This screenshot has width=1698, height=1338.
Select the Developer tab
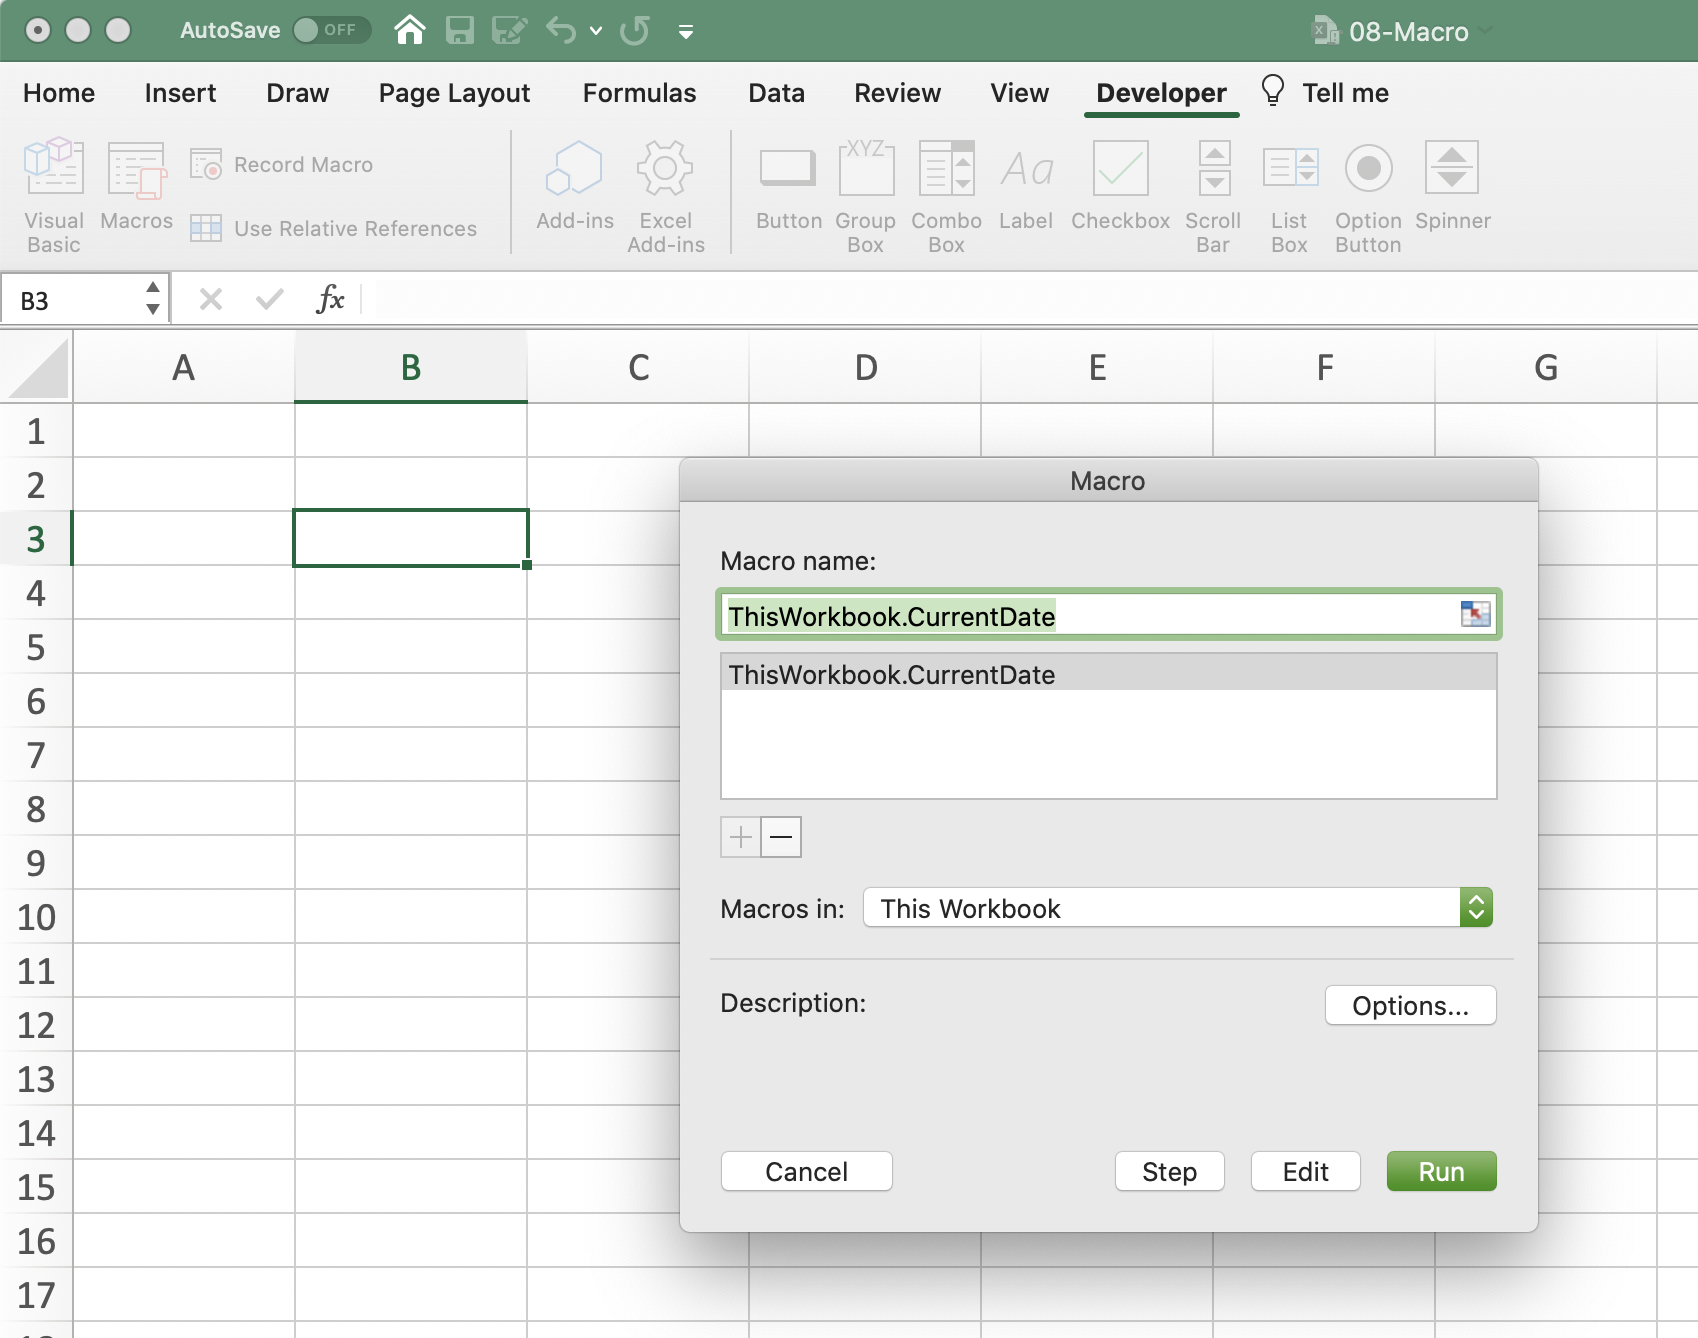[x=1161, y=93]
